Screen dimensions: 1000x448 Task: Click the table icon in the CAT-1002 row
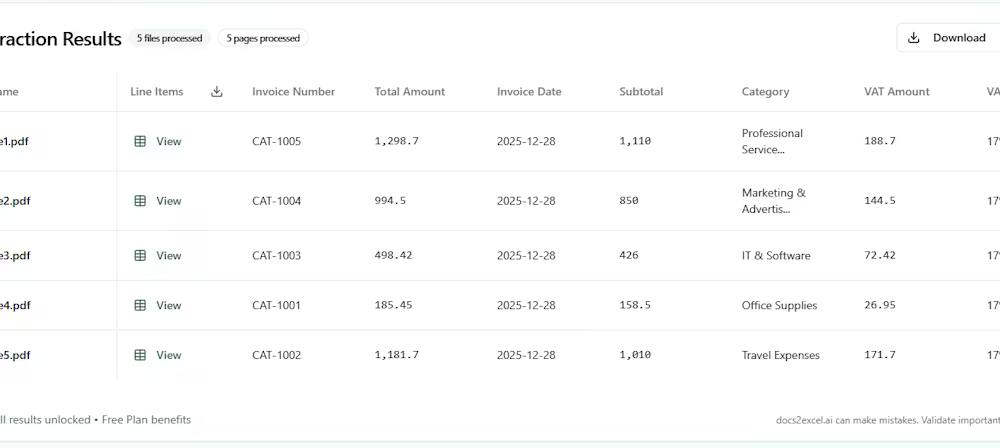click(x=140, y=356)
